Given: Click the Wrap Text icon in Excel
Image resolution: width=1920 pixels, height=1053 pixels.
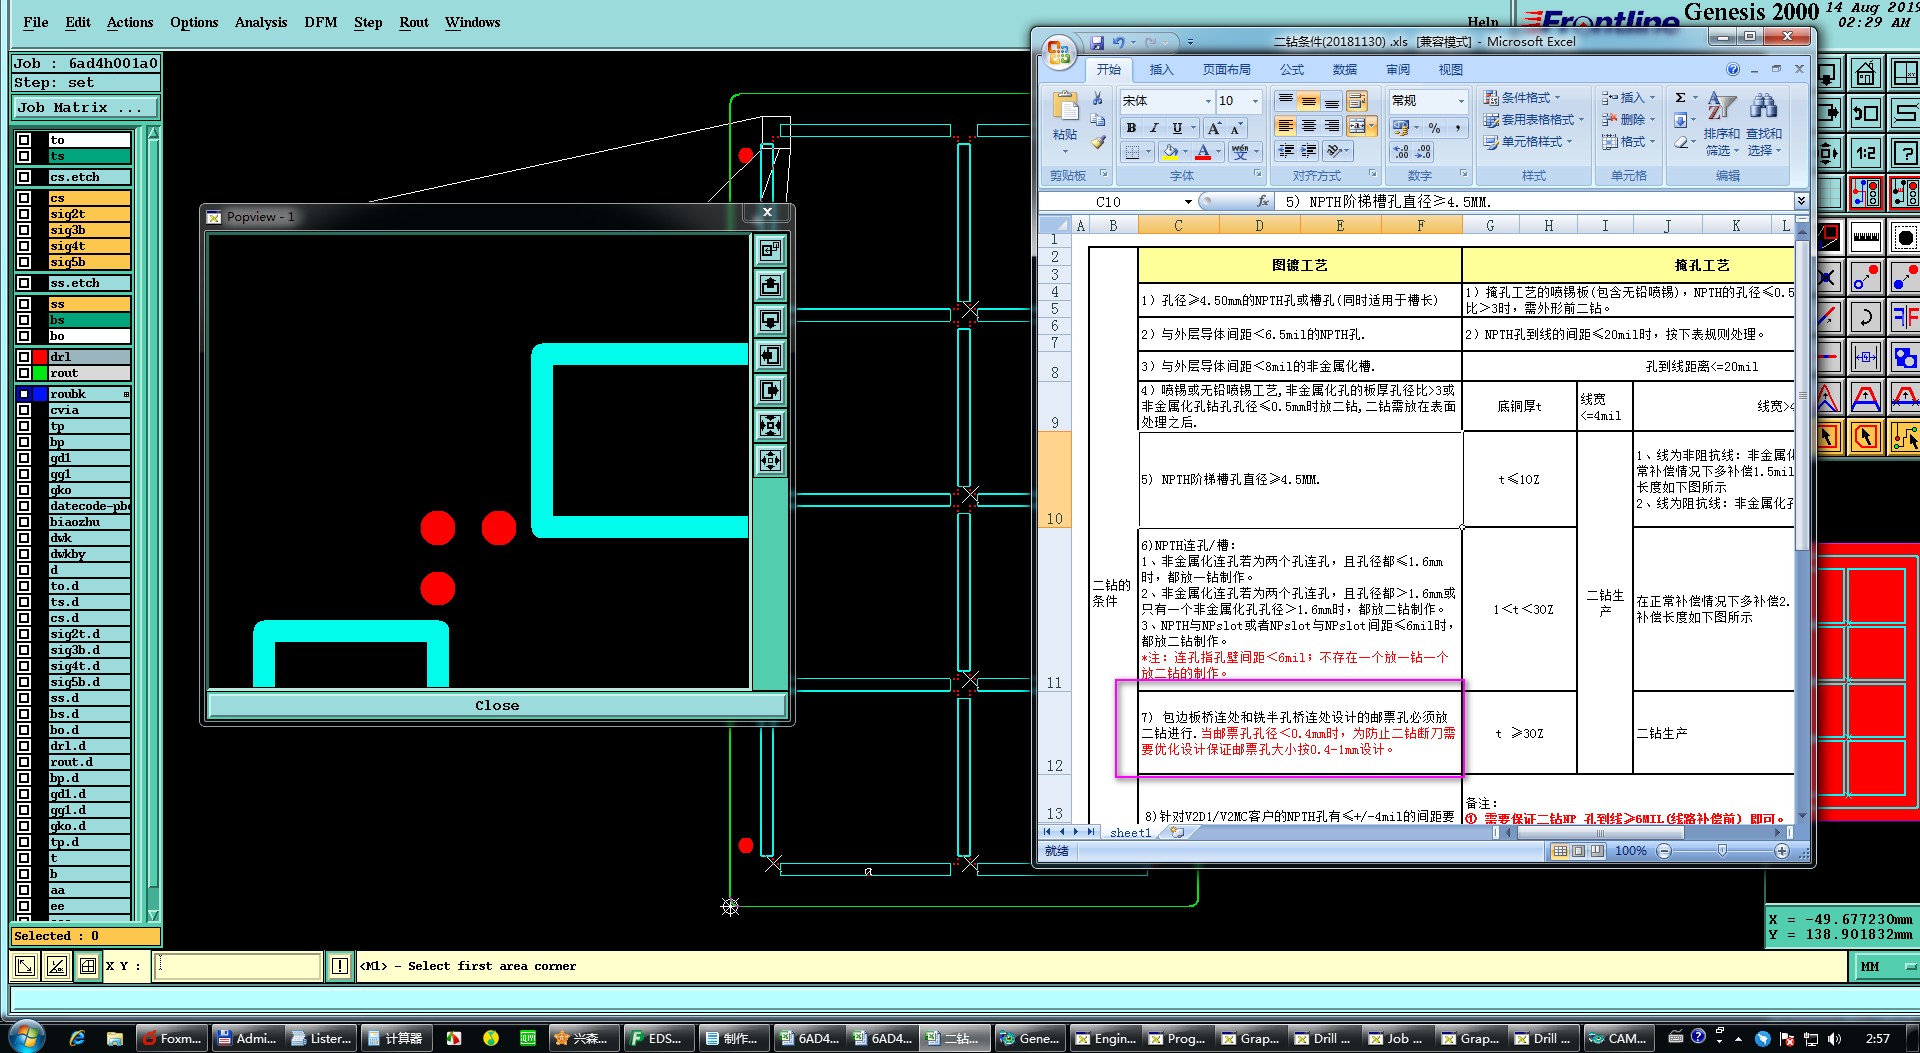Looking at the screenshot, I should (x=1356, y=101).
